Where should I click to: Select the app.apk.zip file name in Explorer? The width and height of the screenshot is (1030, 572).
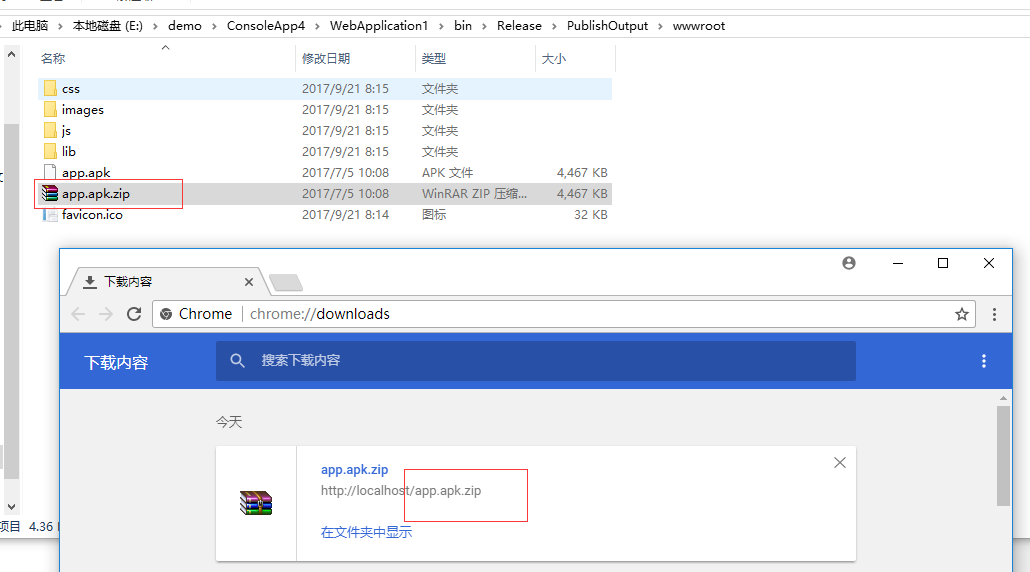tap(96, 194)
